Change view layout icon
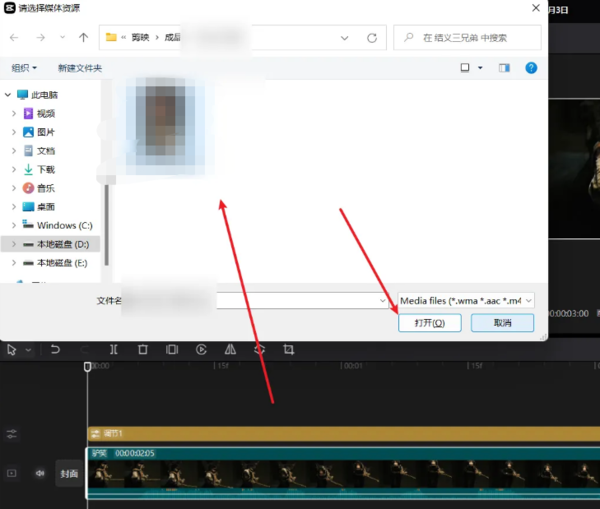 pyautogui.click(x=465, y=68)
